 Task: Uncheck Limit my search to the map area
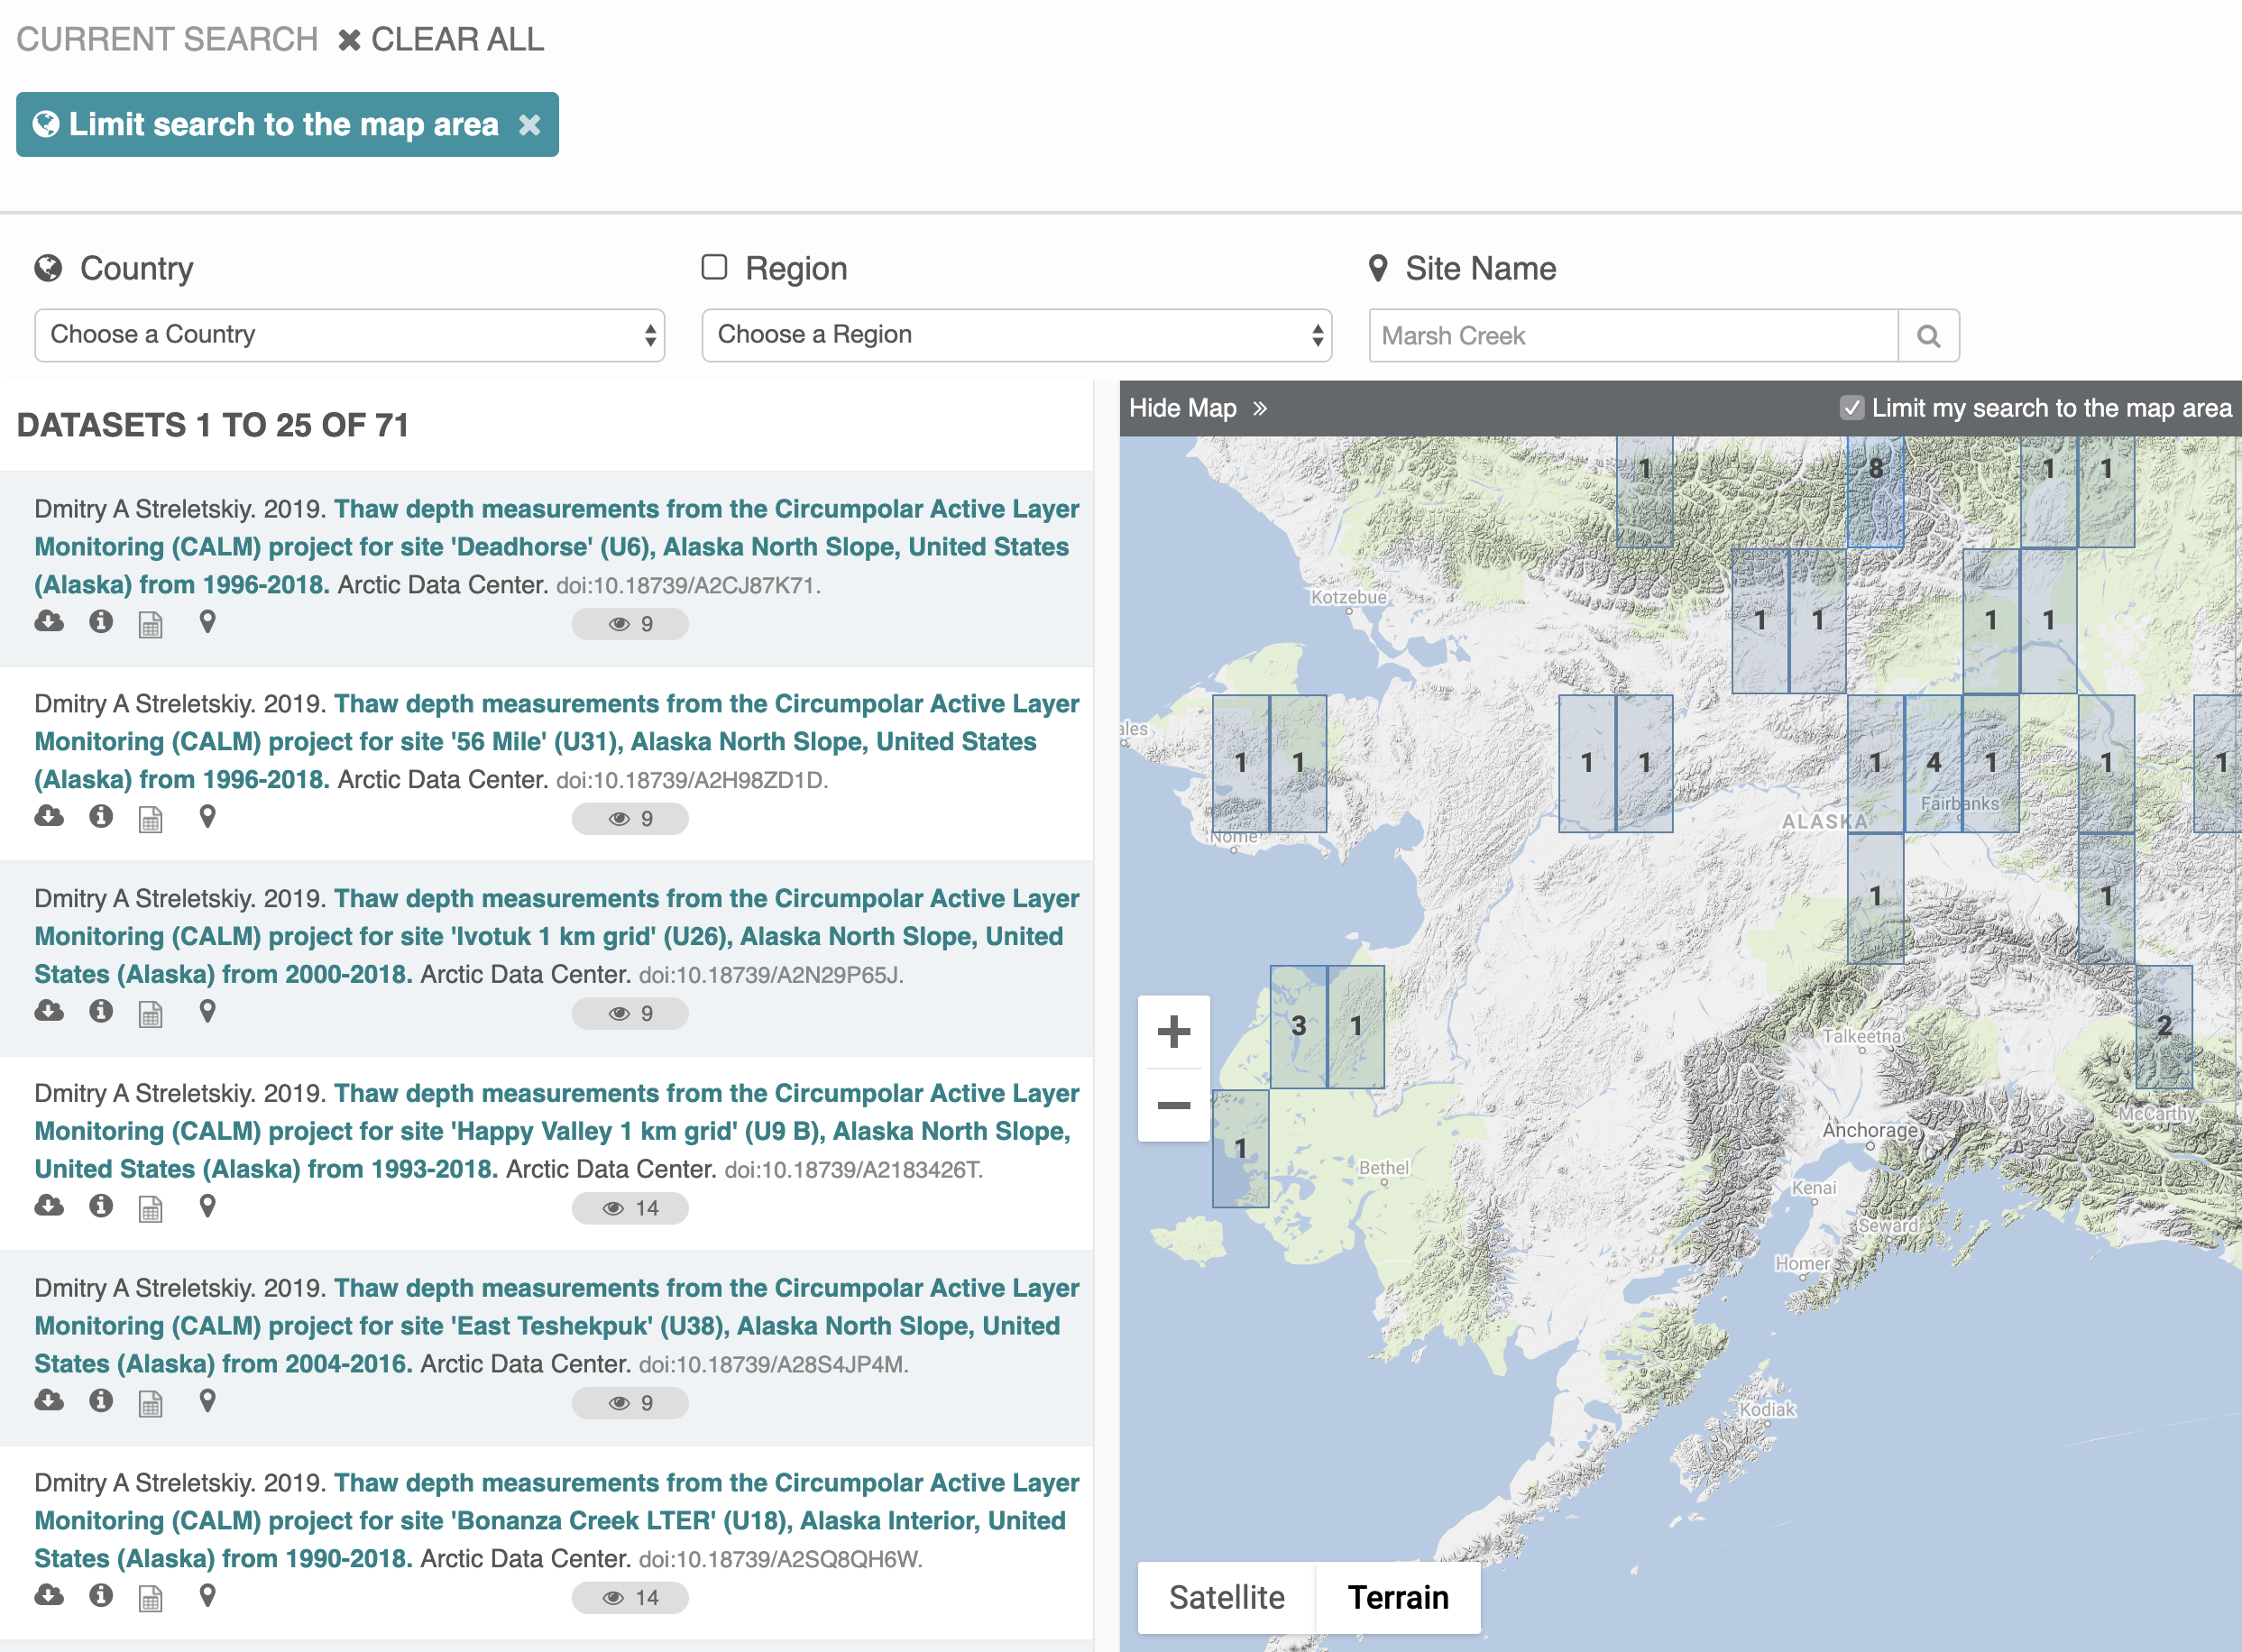1852,408
